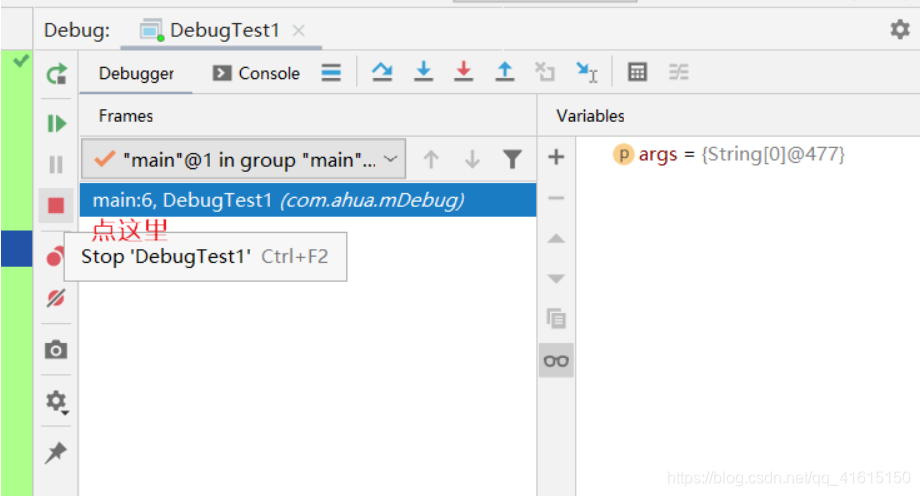
Task: Add a new watch with plus icon
Action: pos(556,157)
